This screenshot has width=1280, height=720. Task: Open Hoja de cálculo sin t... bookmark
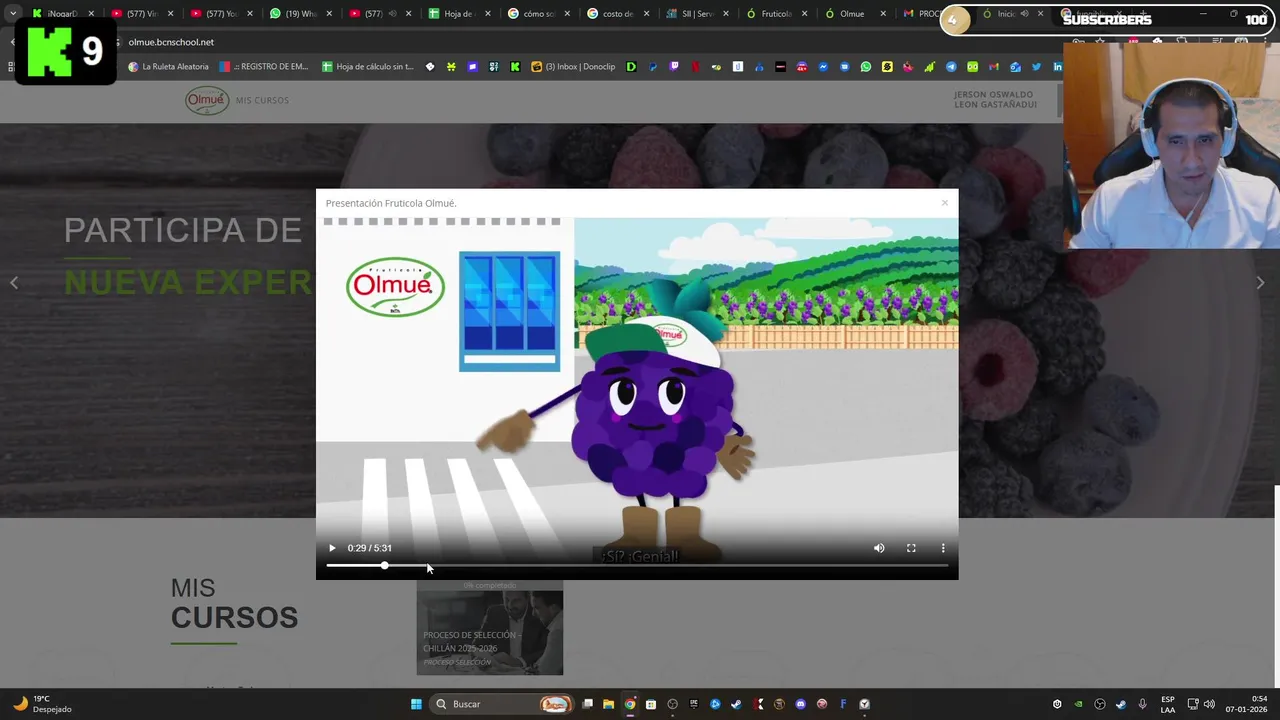[367, 67]
